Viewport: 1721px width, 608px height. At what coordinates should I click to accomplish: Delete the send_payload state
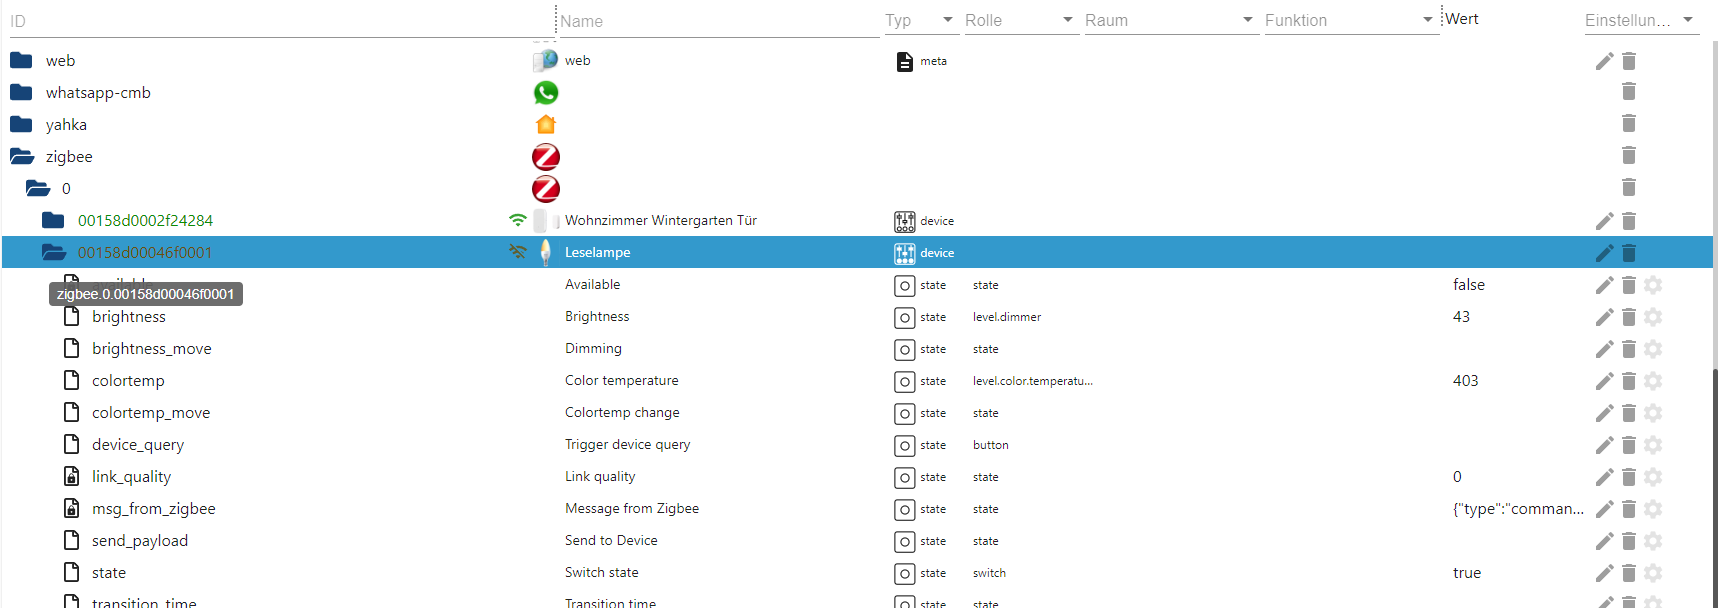(x=1628, y=541)
